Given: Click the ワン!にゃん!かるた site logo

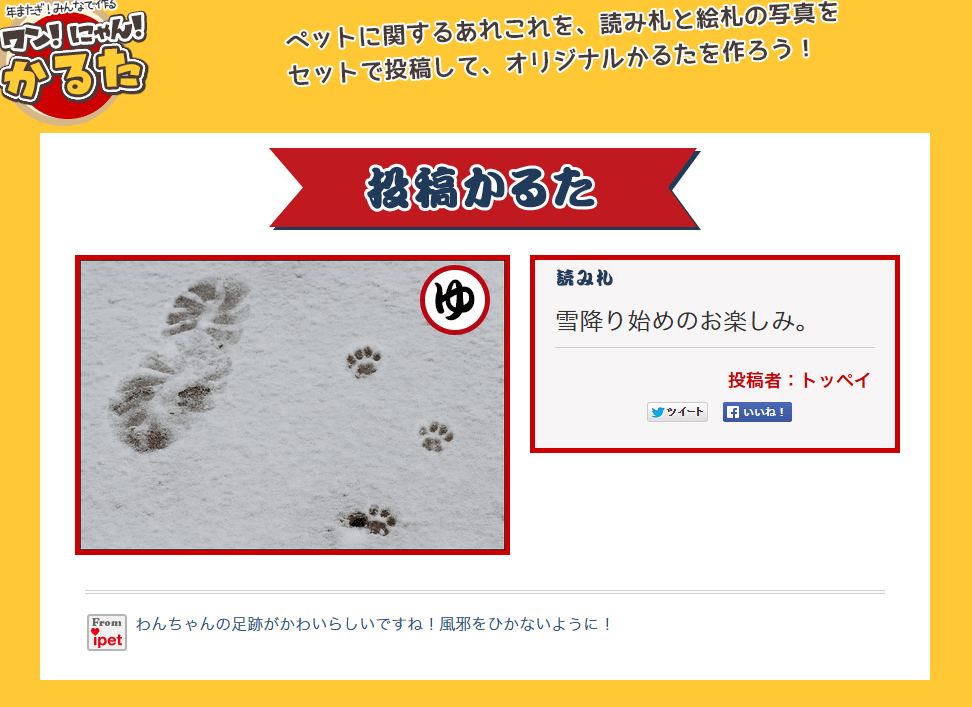Looking at the screenshot, I should coord(73,61).
